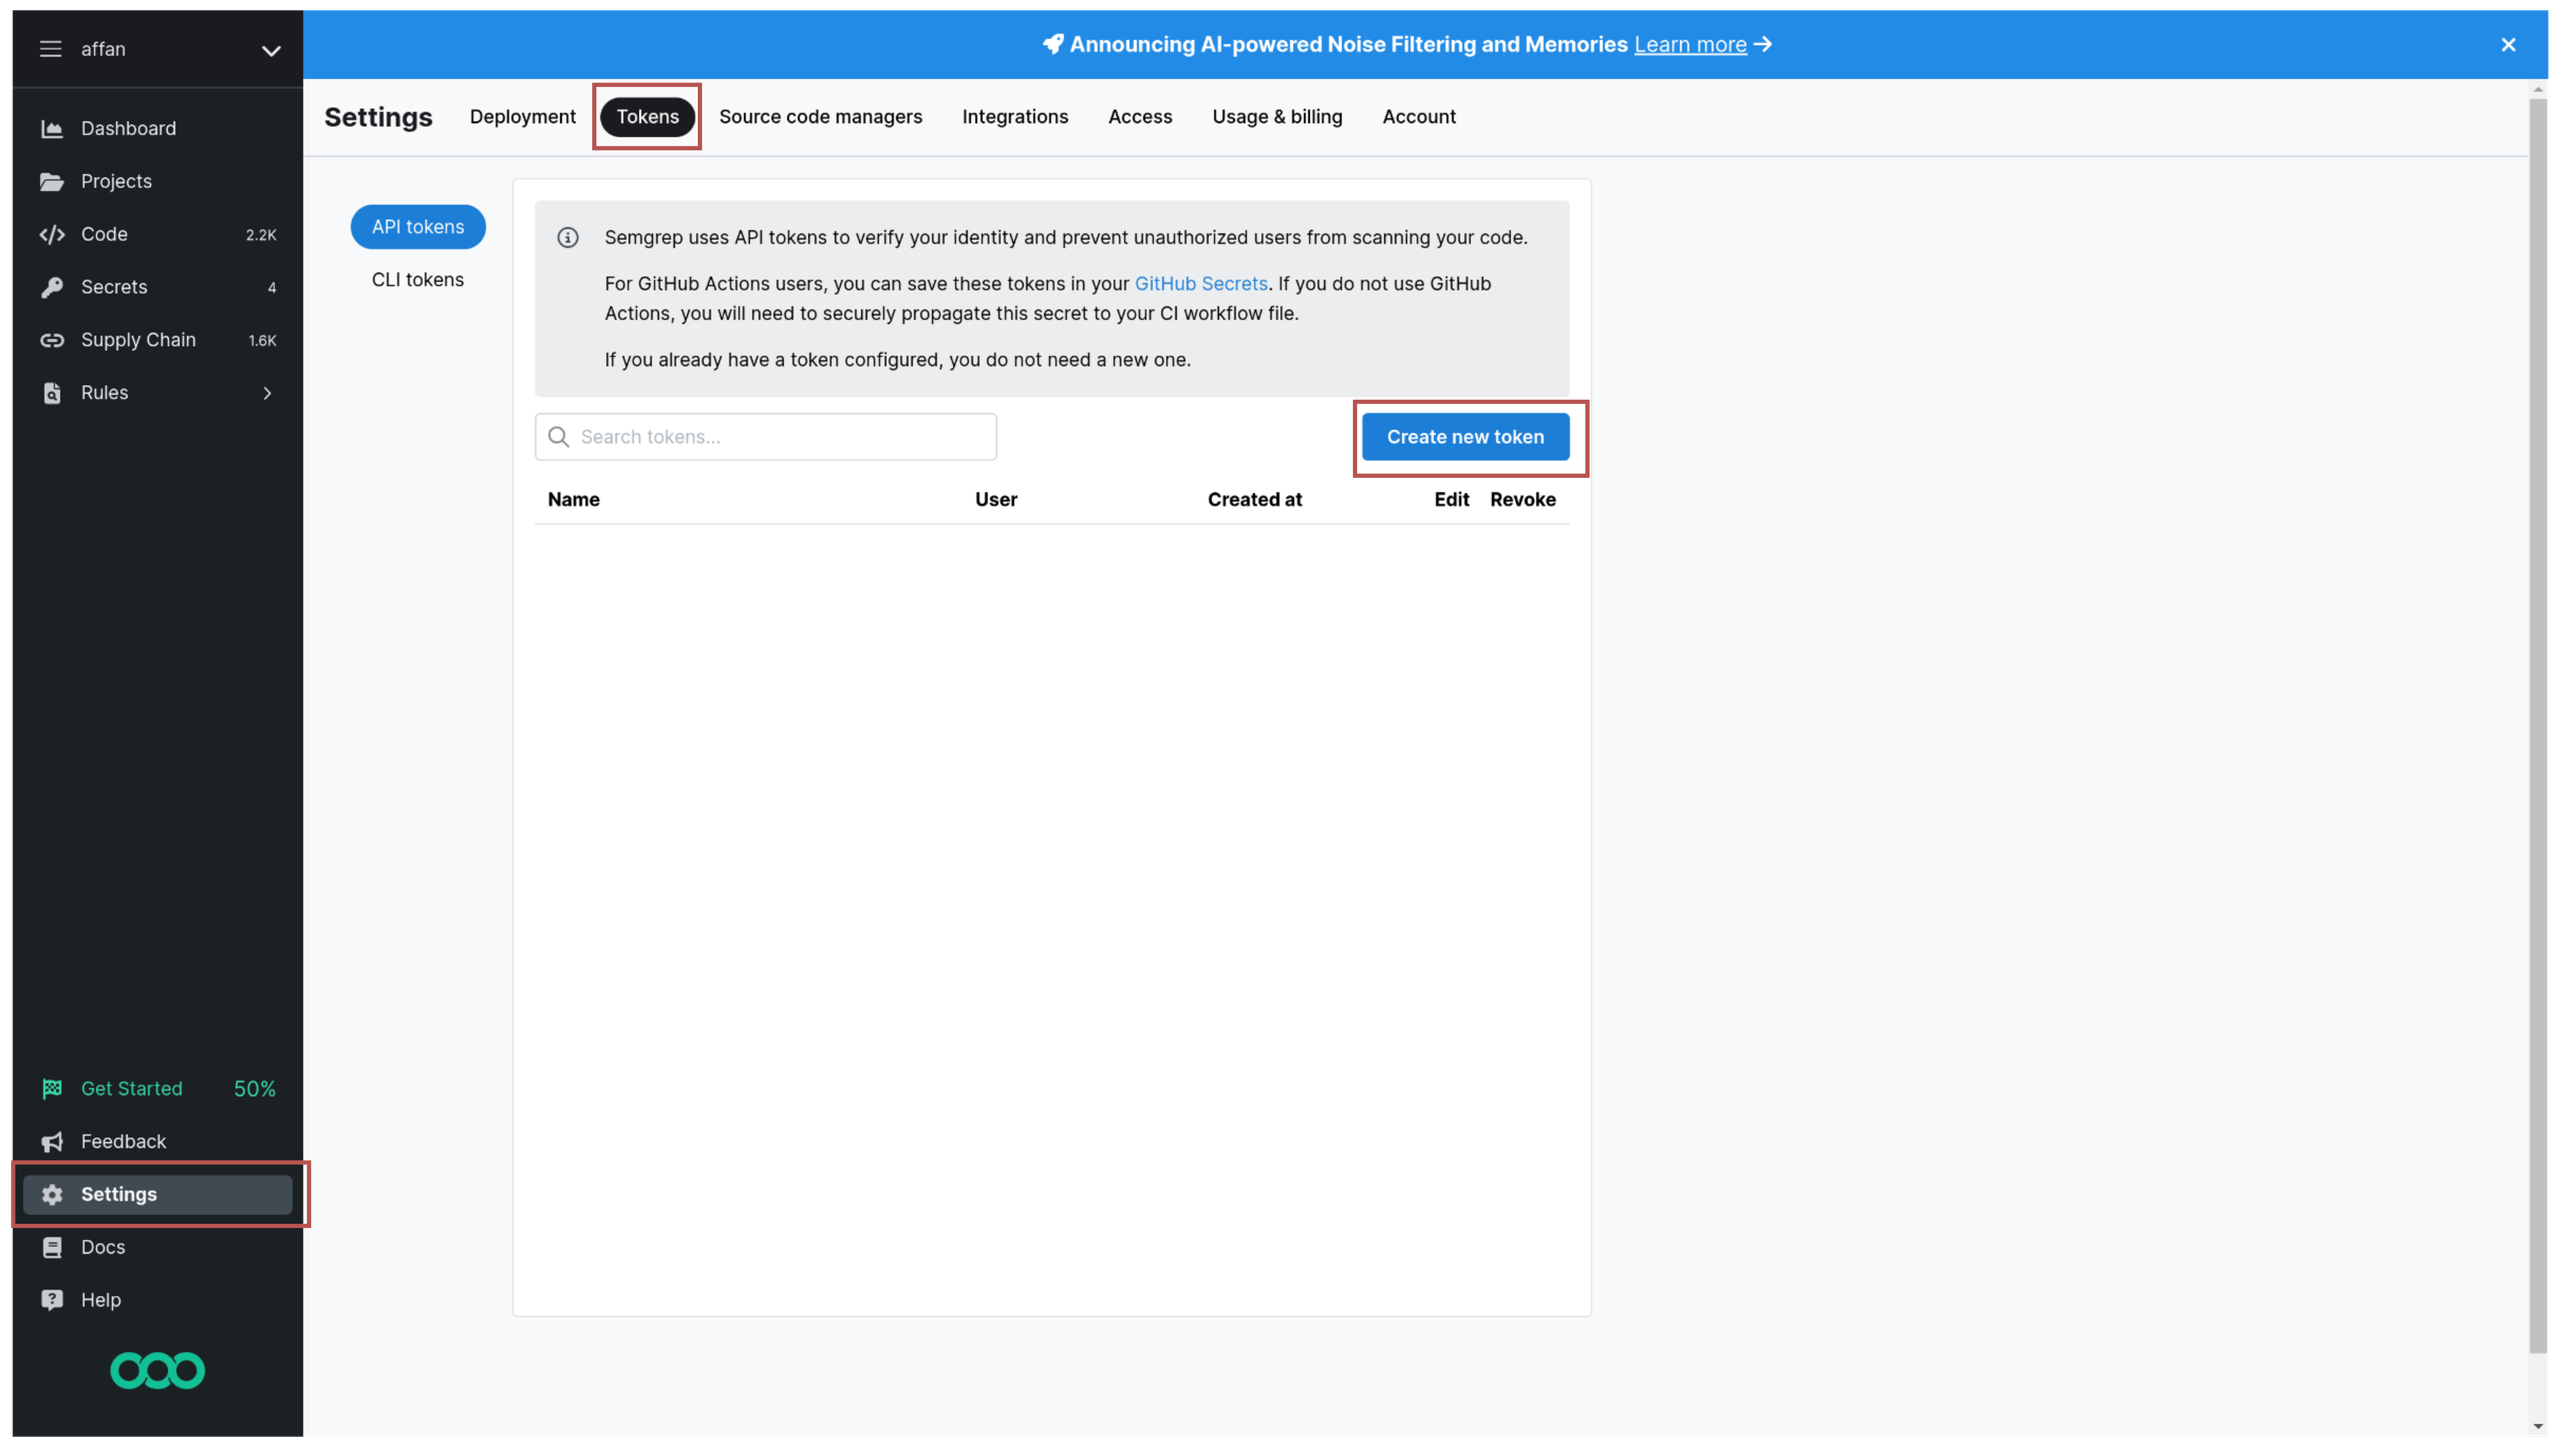The height and width of the screenshot is (1447, 2560).
Task: Dismiss the announcement banner
Action: [x=2508, y=44]
